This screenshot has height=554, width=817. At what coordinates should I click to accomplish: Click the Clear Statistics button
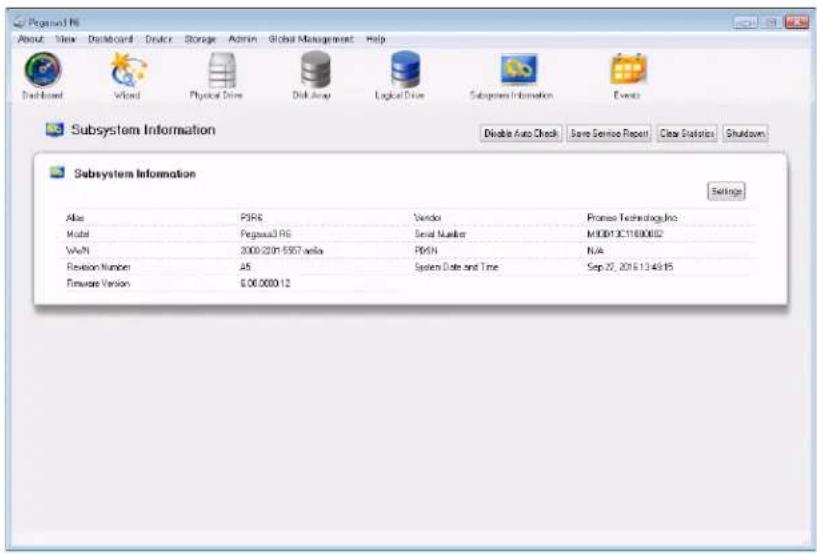(x=687, y=133)
